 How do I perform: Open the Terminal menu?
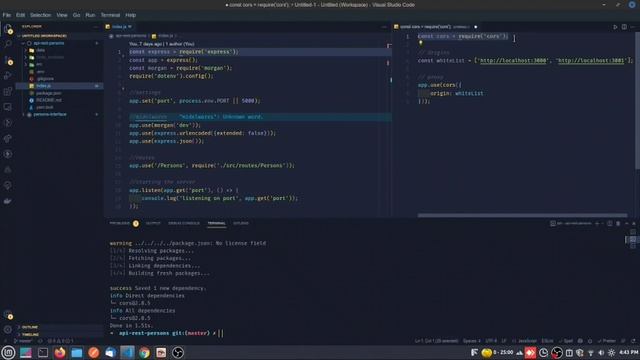110,15
